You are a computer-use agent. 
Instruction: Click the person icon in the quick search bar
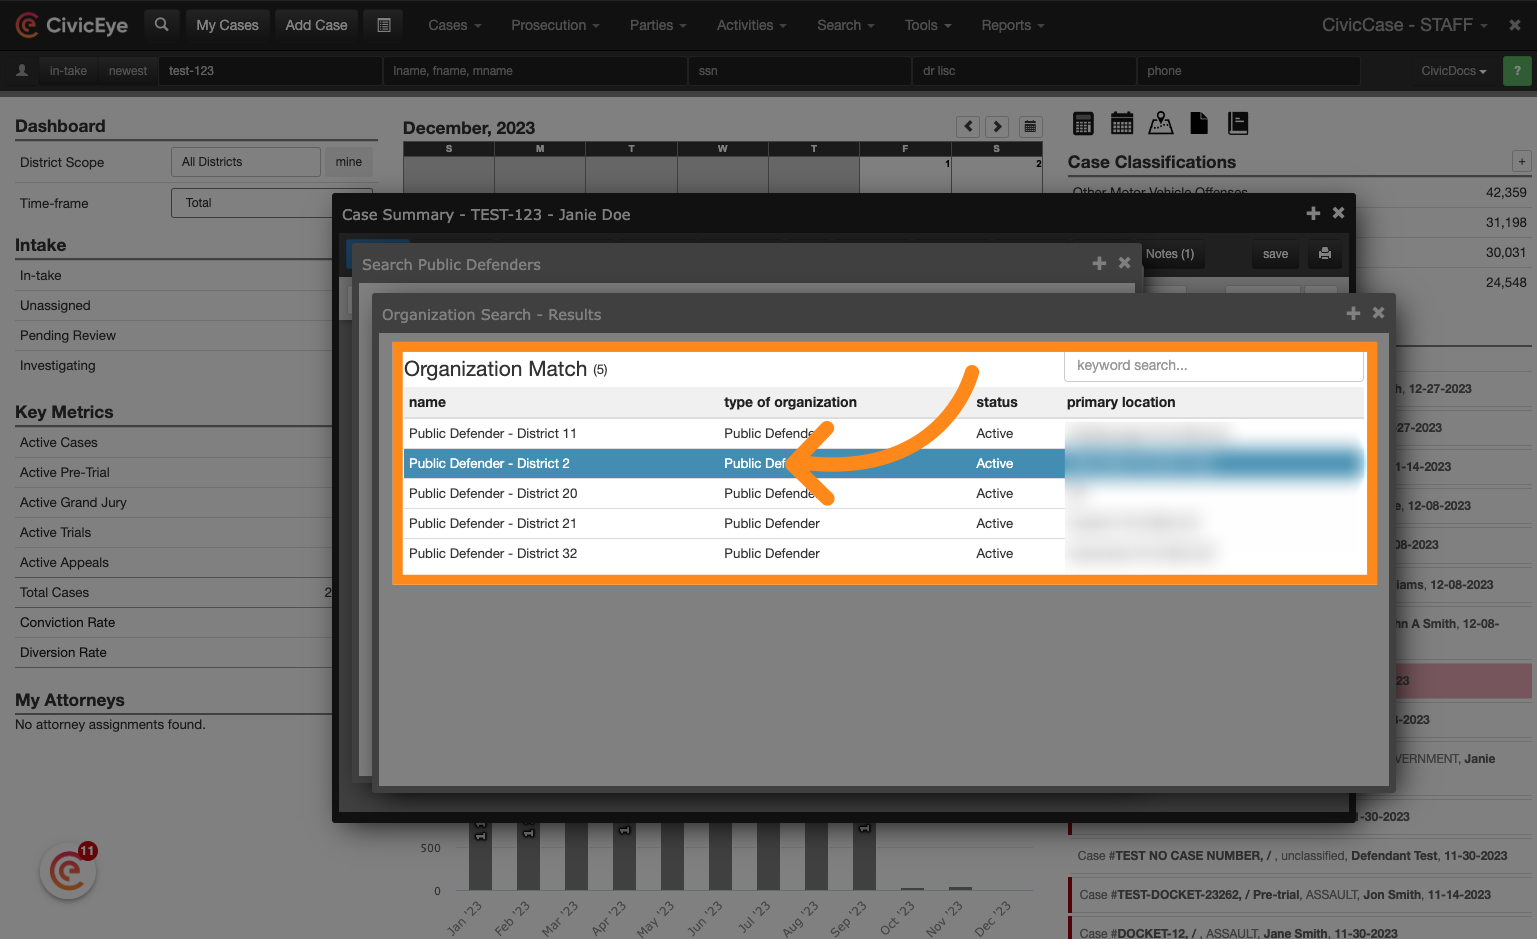22,71
